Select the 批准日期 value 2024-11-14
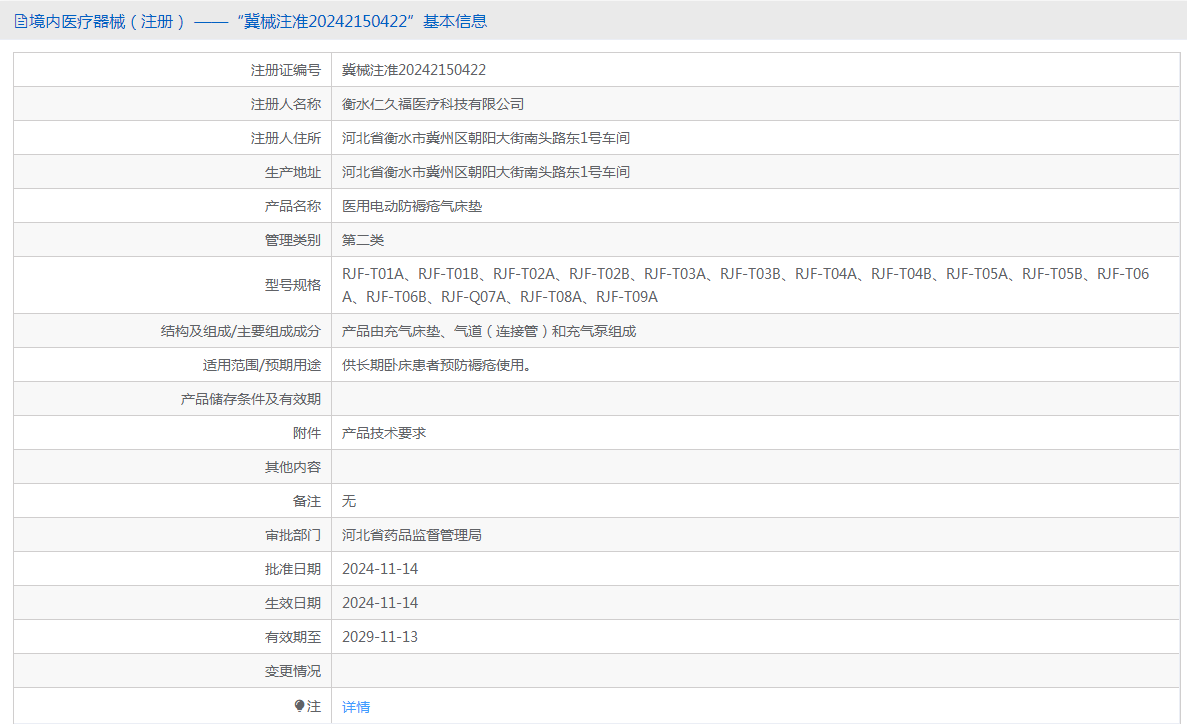 (x=380, y=569)
